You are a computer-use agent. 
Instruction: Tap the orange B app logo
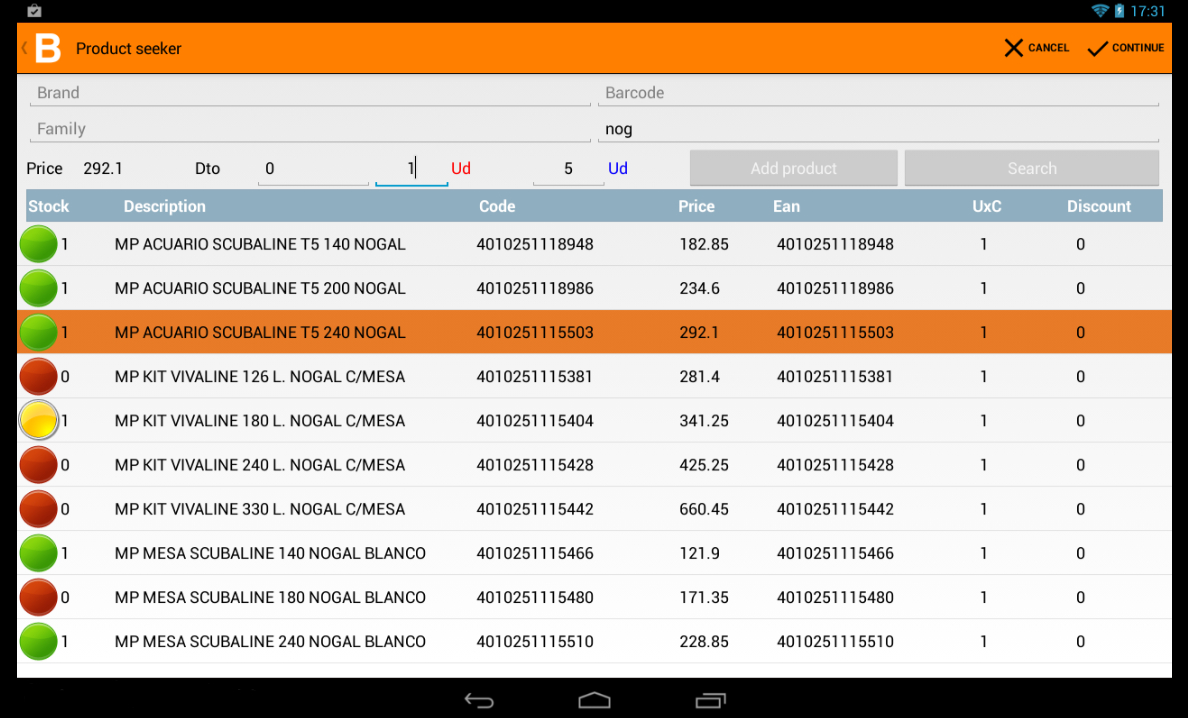point(48,48)
